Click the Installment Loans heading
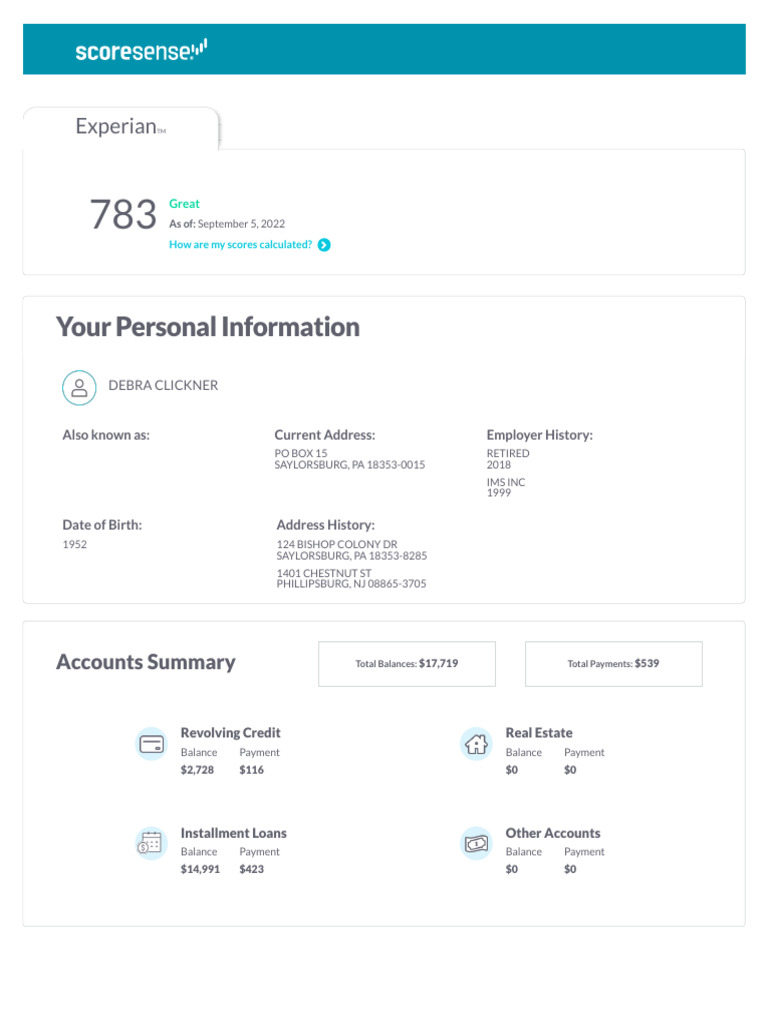768x1024 pixels. coord(233,833)
